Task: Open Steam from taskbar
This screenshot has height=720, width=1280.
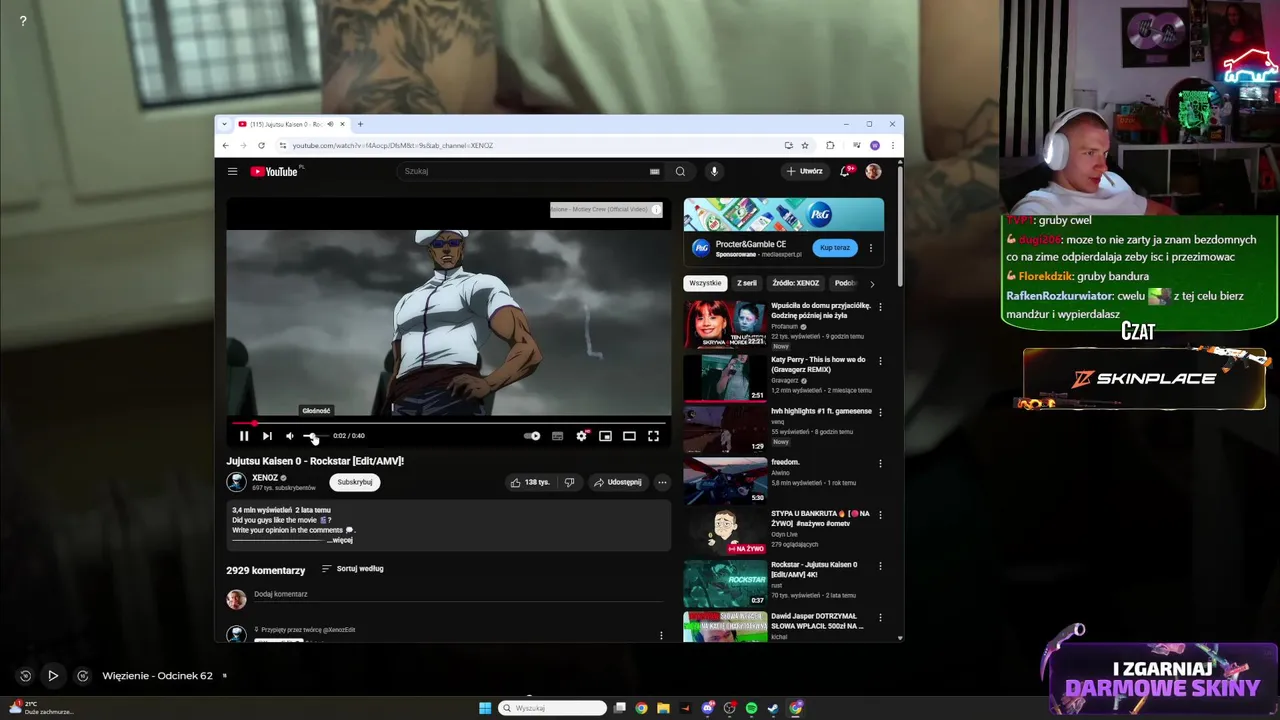Action: (x=773, y=708)
